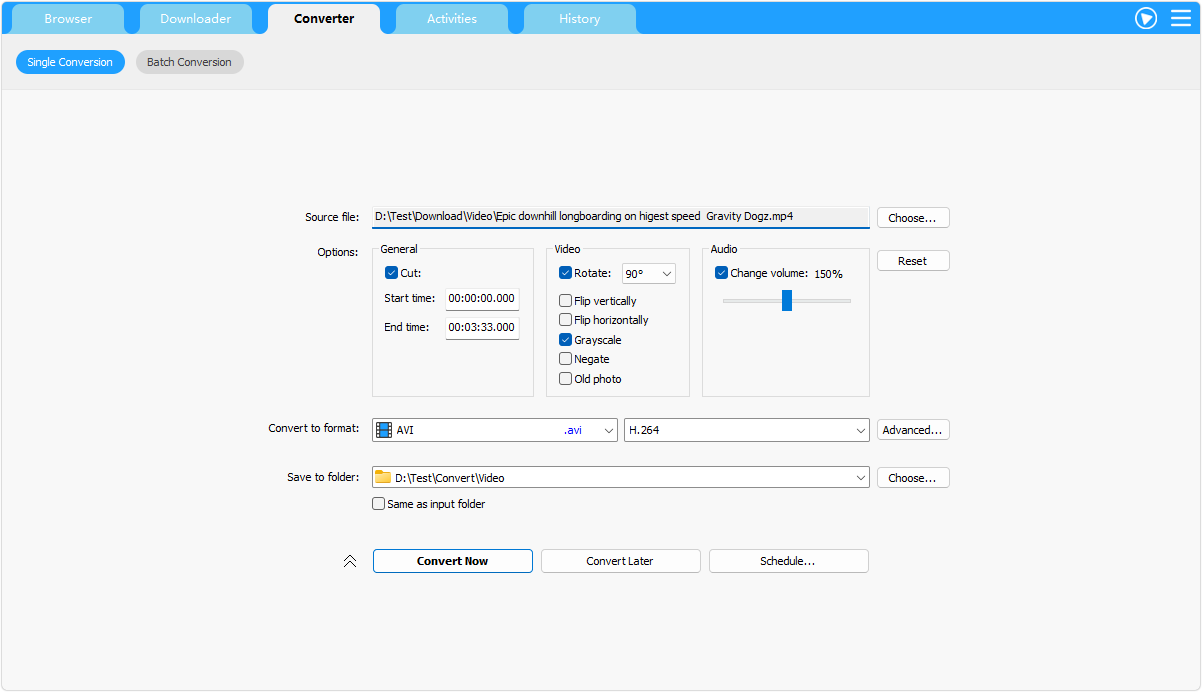Select the Batch Conversion tab

pos(189,62)
